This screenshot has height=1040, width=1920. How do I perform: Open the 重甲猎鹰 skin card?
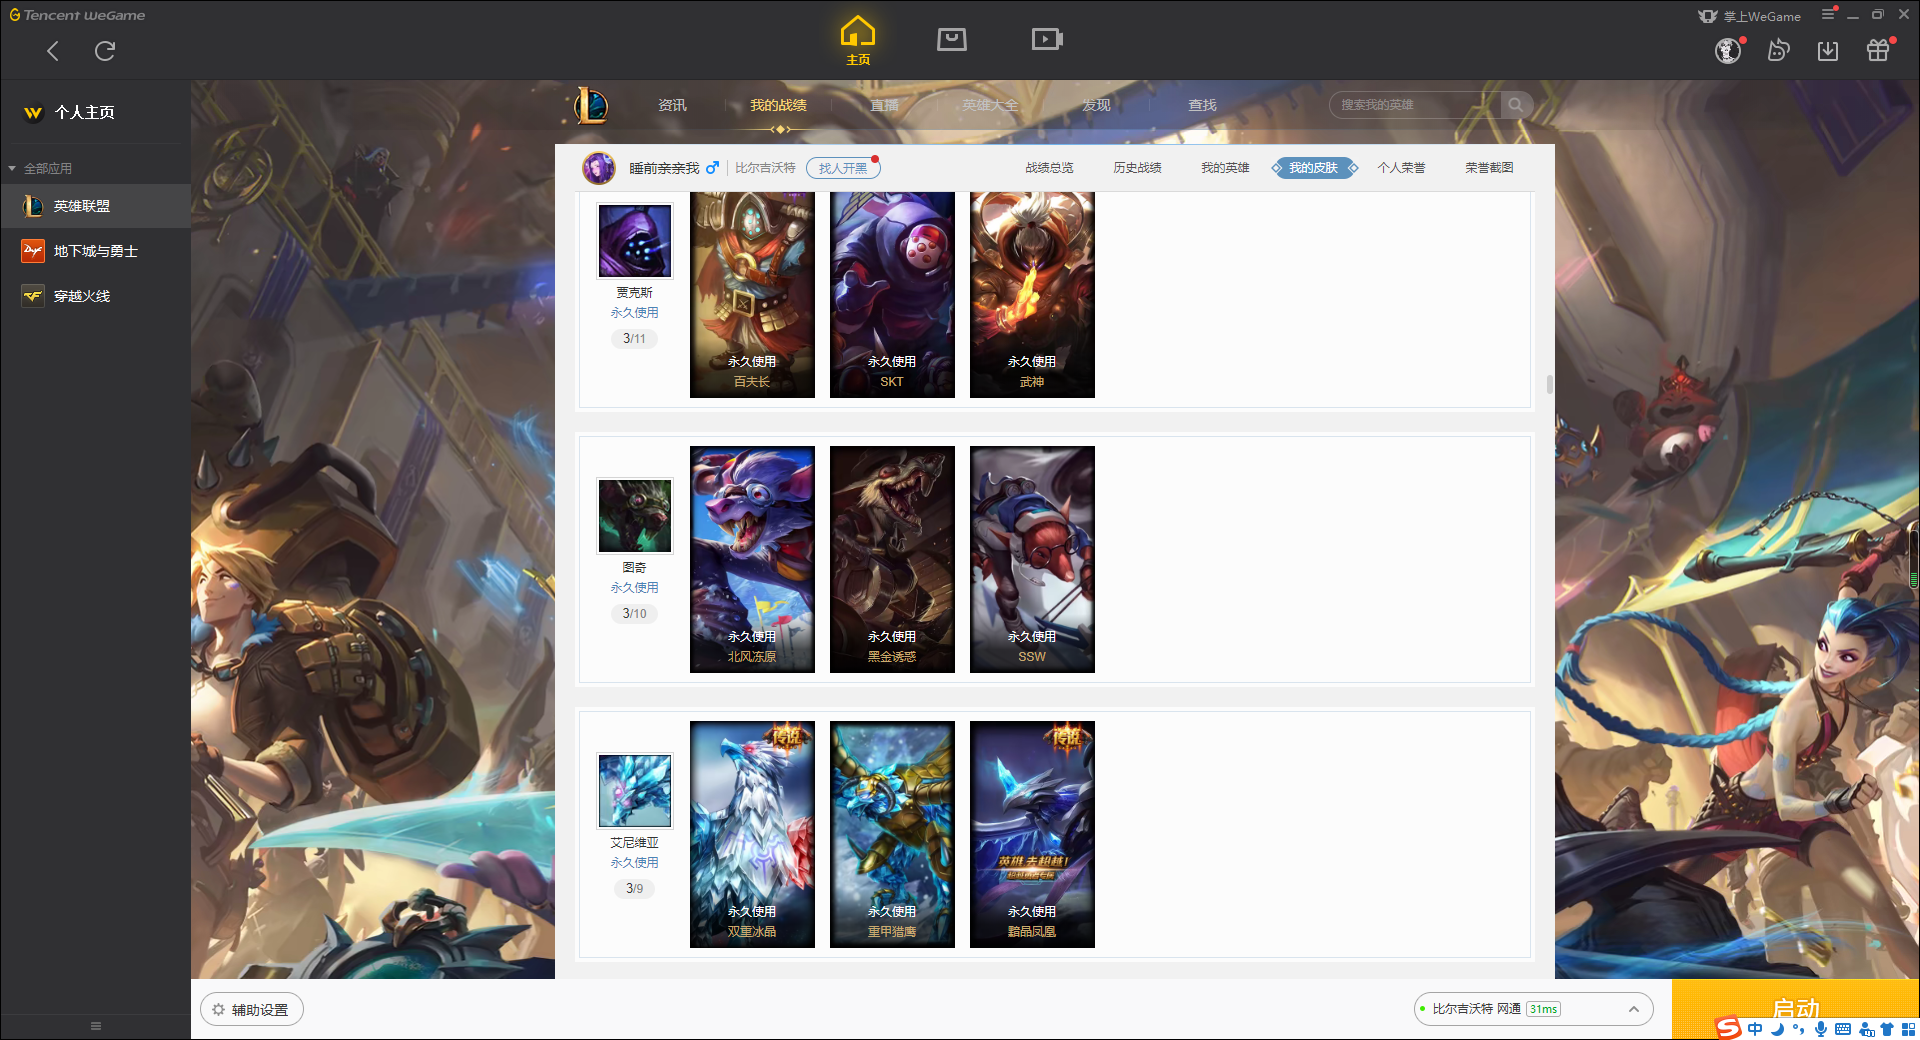[892, 834]
